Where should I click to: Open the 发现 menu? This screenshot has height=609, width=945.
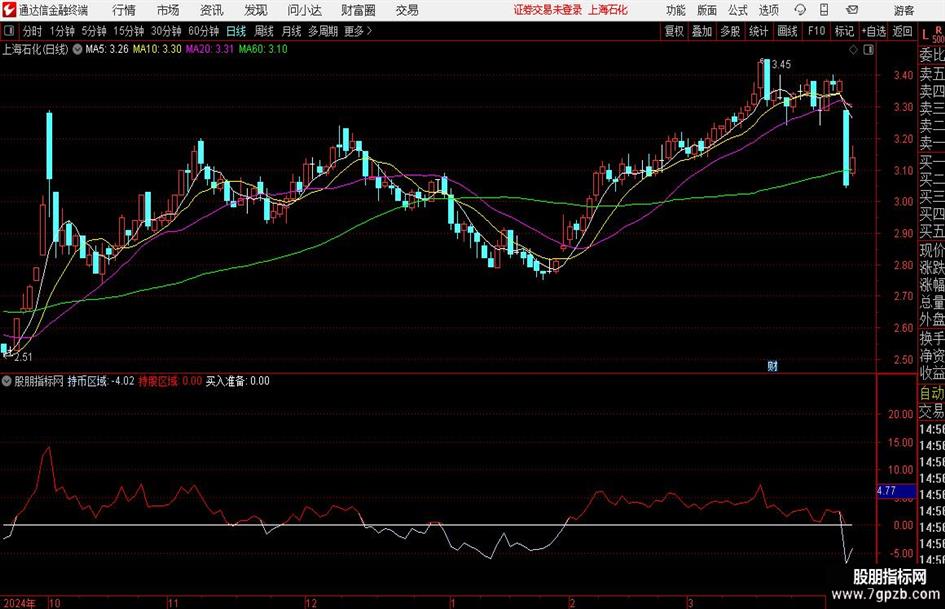[256, 10]
